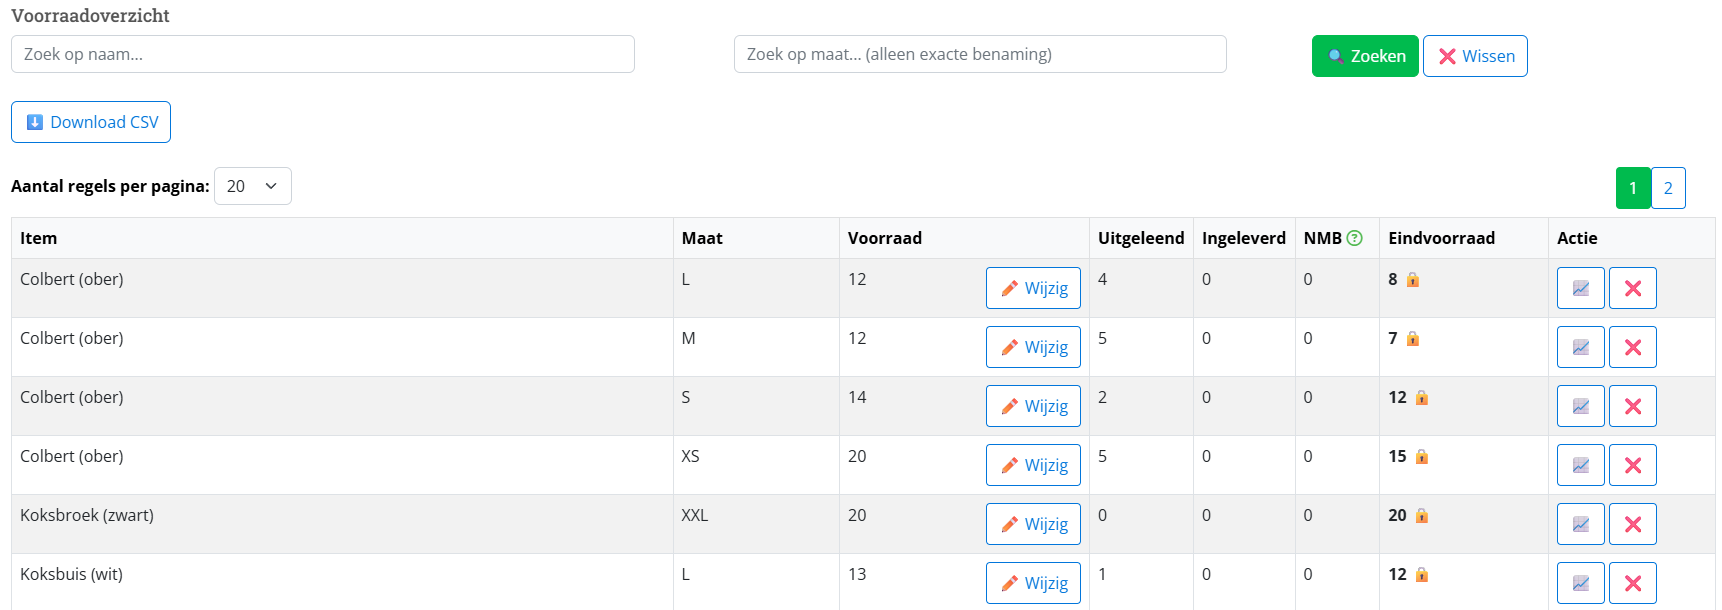Delete the Colbert (ober) XS row

coord(1632,465)
